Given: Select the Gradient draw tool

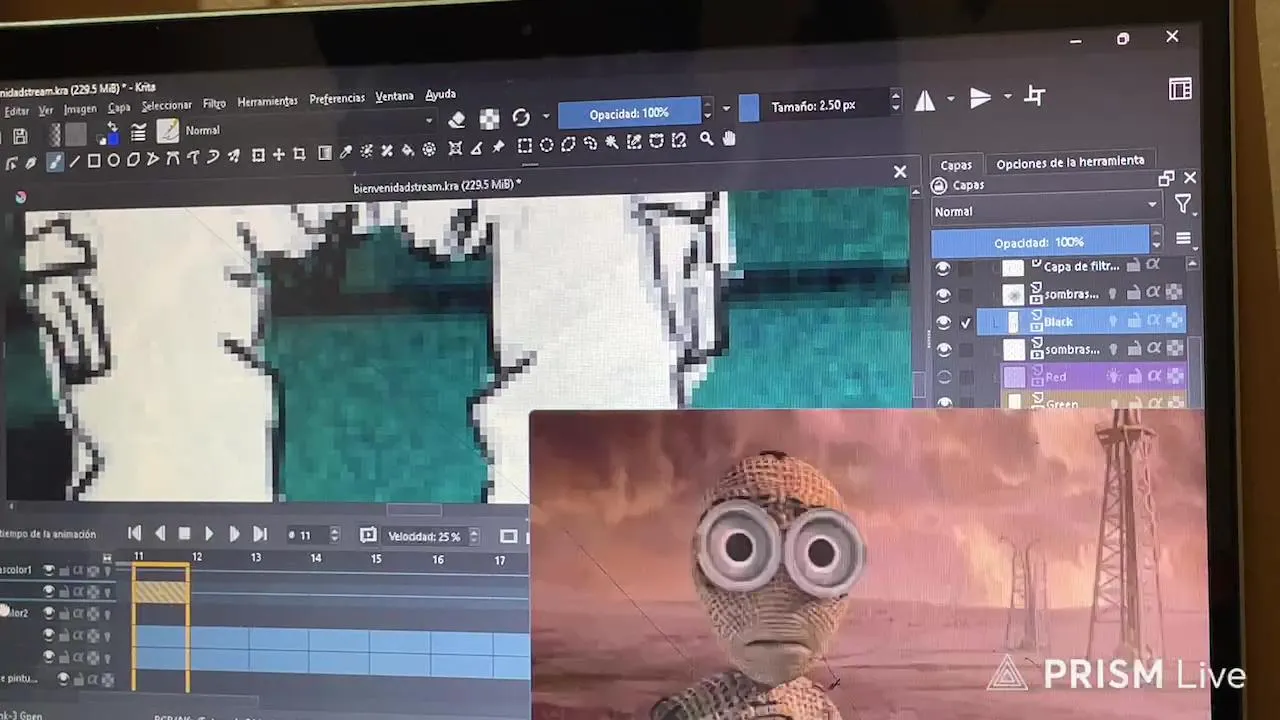Looking at the screenshot, I should (x=324, y=153).
